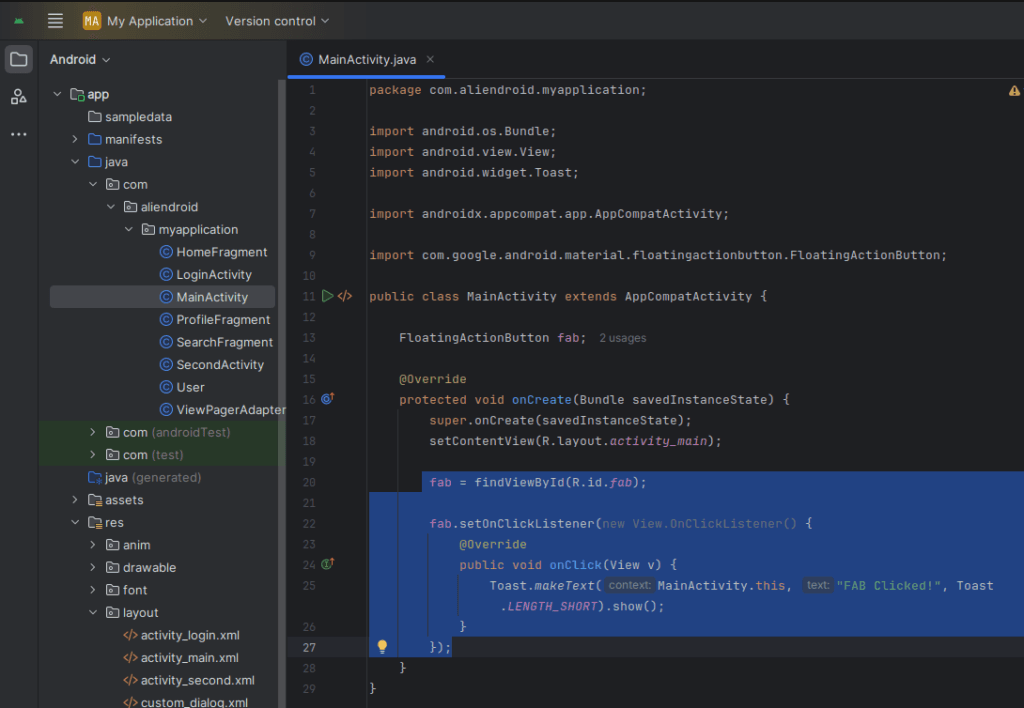
Task: Click AppCompatActivity in the class declaration
Action: click(x=688, y=297)
